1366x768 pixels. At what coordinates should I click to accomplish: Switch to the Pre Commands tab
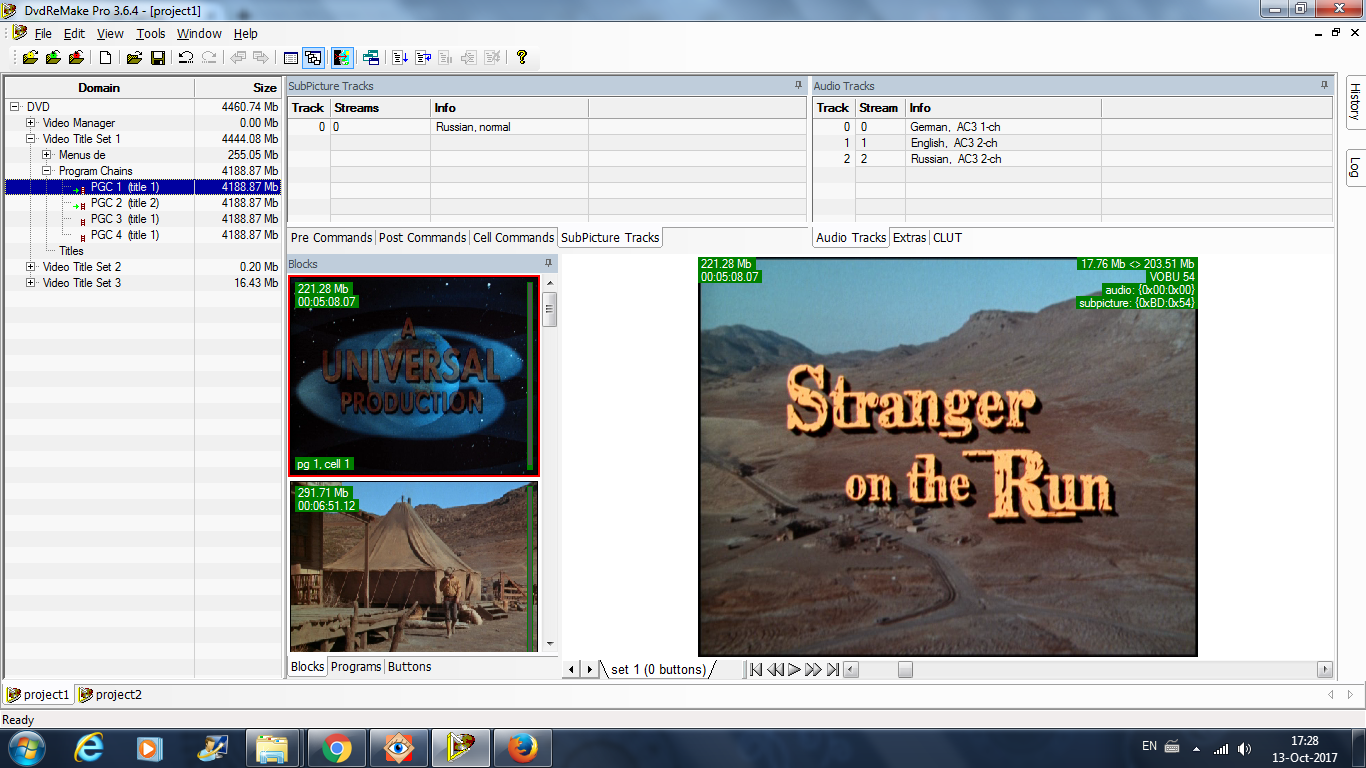[x=331, y=238]
